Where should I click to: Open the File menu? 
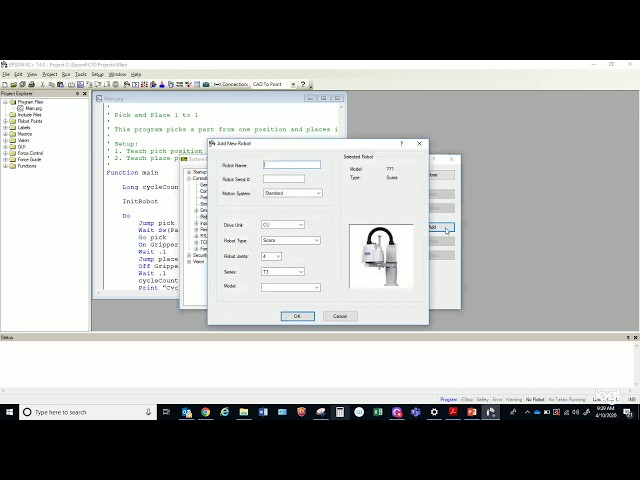click(6, 74)
